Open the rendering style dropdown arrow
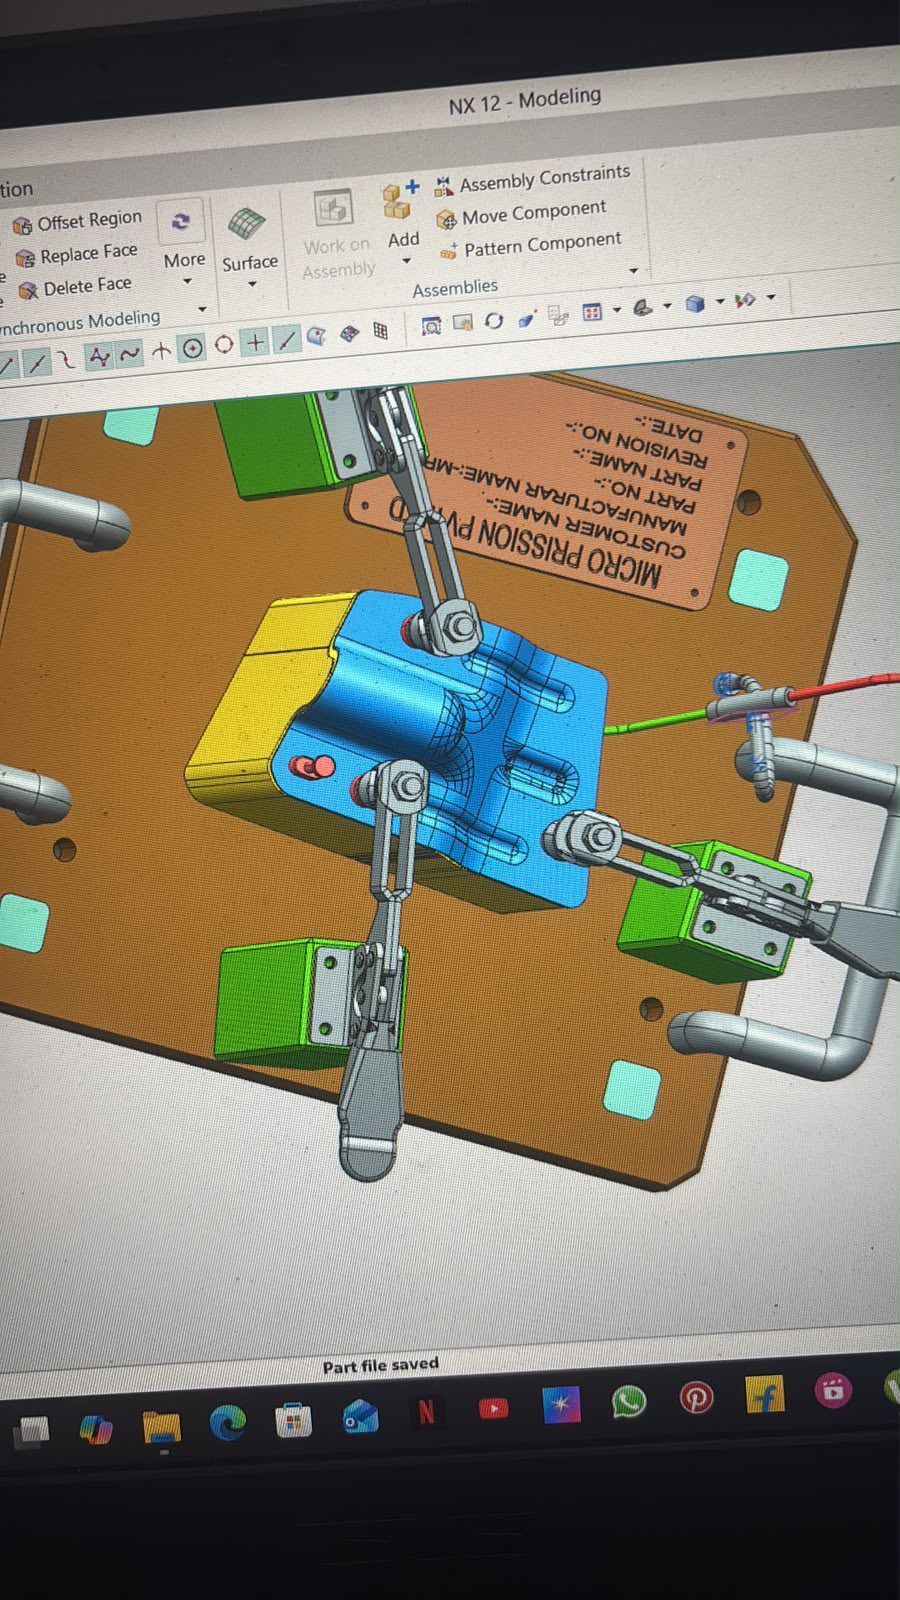 [x=720, y=301]
